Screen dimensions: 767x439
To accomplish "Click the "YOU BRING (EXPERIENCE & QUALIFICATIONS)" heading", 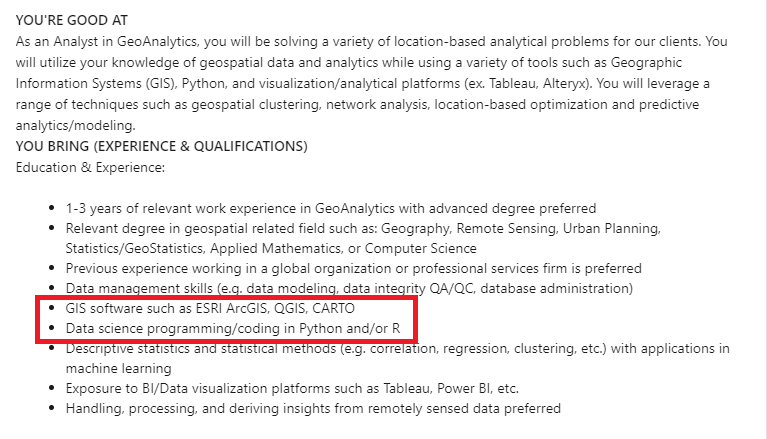I will pyautogui.click(x=162, y=146).
